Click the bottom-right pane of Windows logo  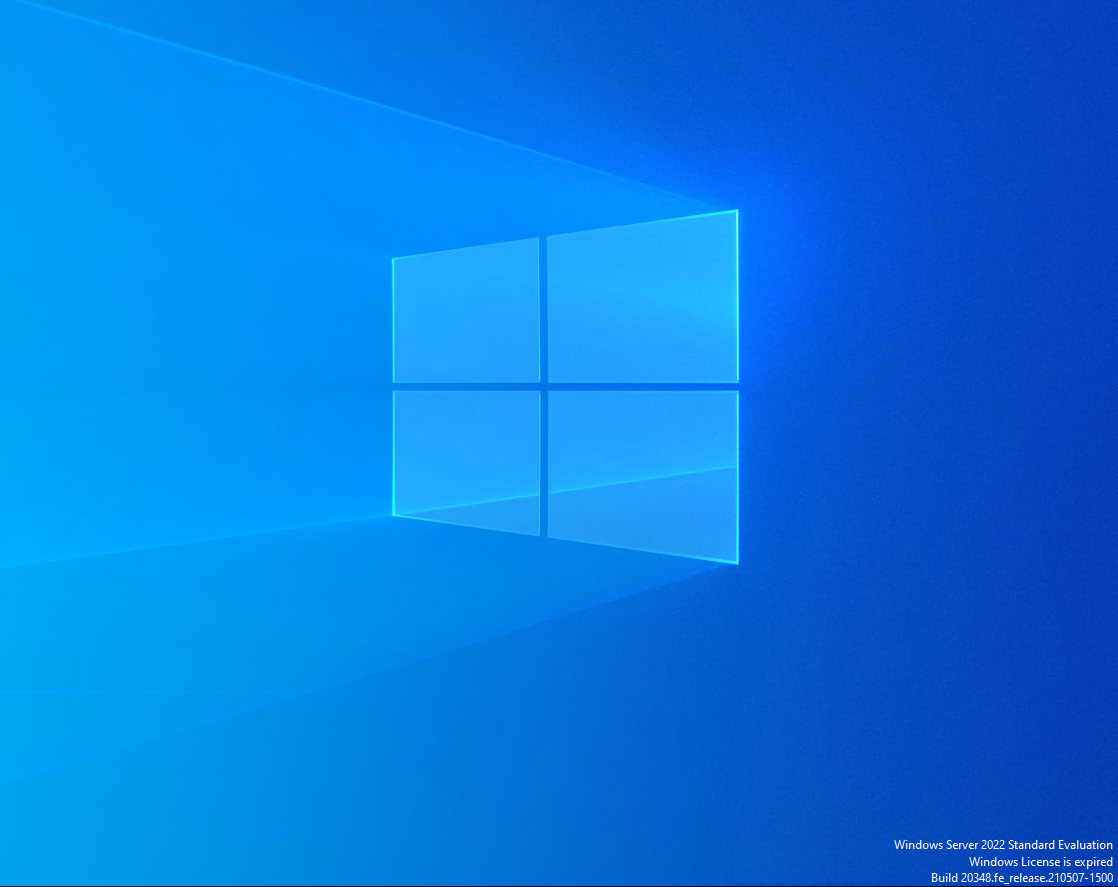click(642, 472)
